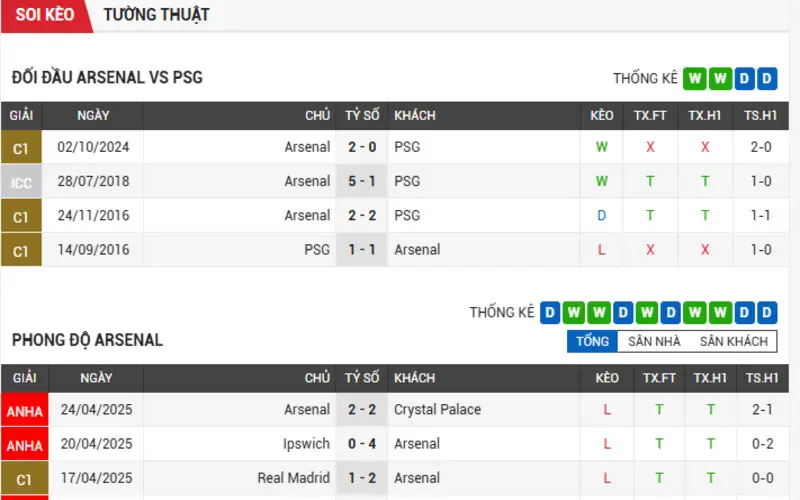The height and width of the screenshot is (500, 800).
Task: Click the 5 - 1 score of 2018 match
Action: coord(362,181)
